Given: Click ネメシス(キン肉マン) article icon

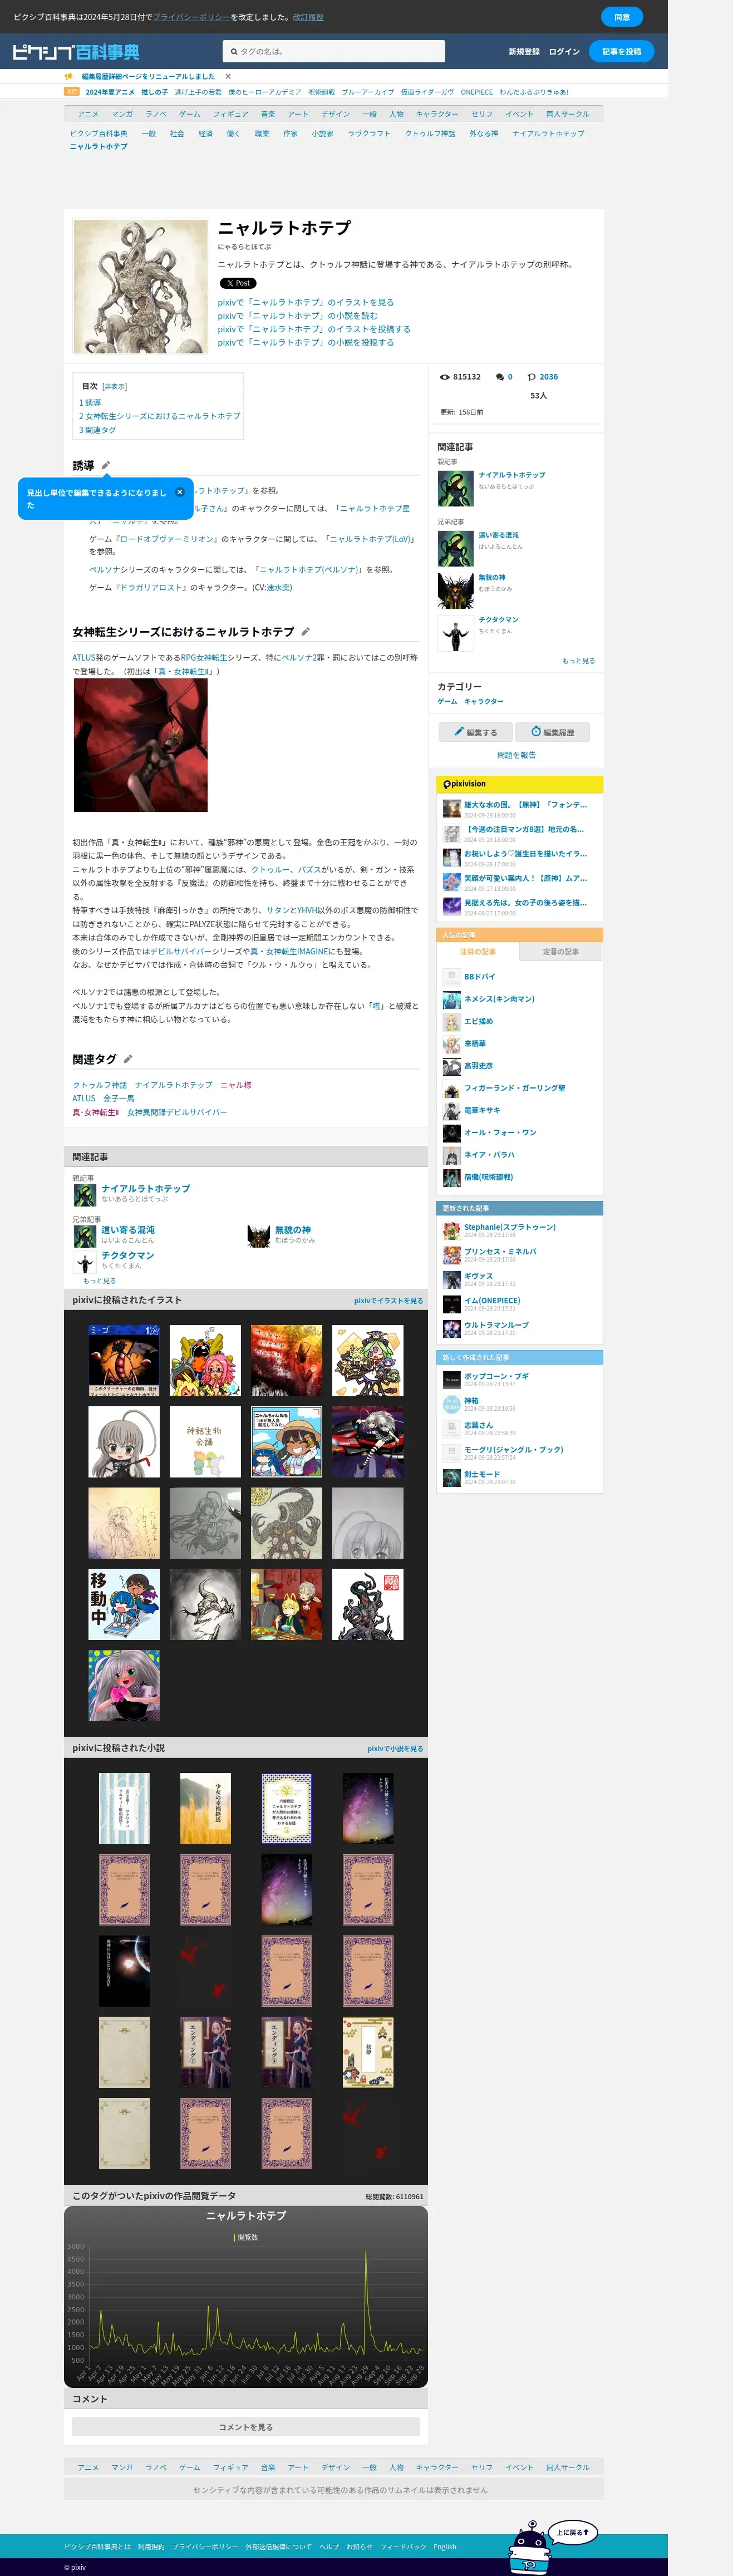Looking at the screenshot, I should coord(451,999).
